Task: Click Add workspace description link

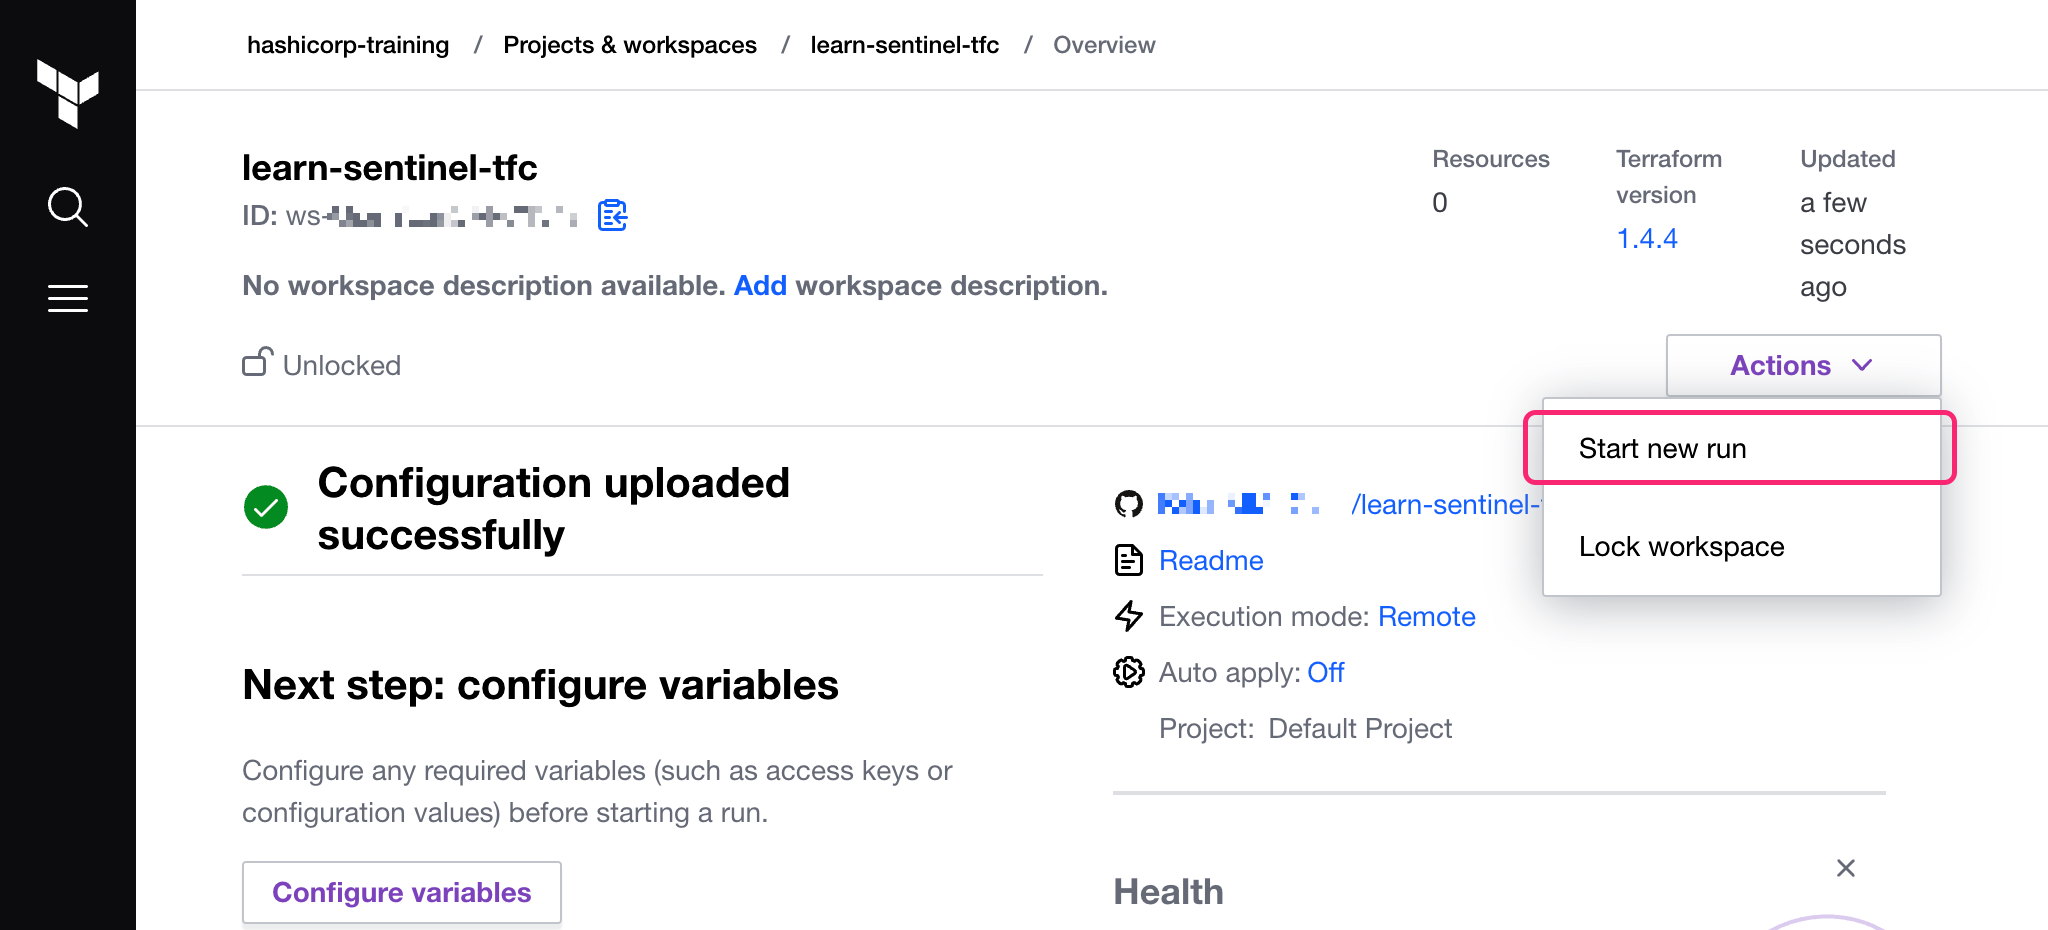Action: [x=760, y=286]
